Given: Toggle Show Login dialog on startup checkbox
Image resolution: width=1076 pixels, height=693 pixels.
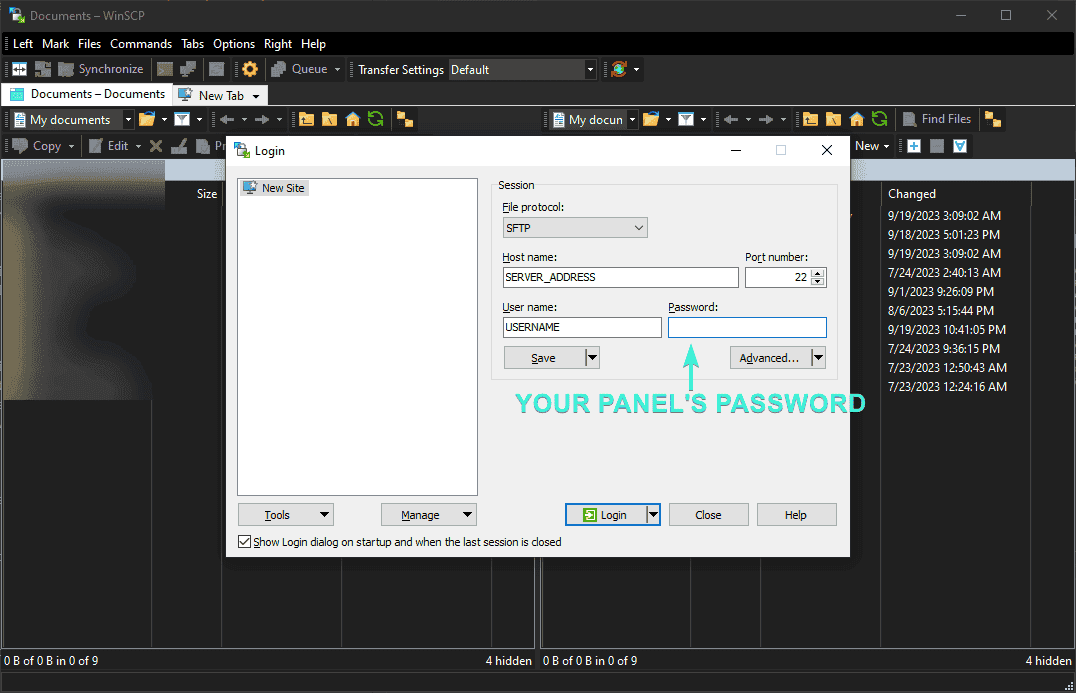Looking at the screenshot, I should (x=245, y=542).
